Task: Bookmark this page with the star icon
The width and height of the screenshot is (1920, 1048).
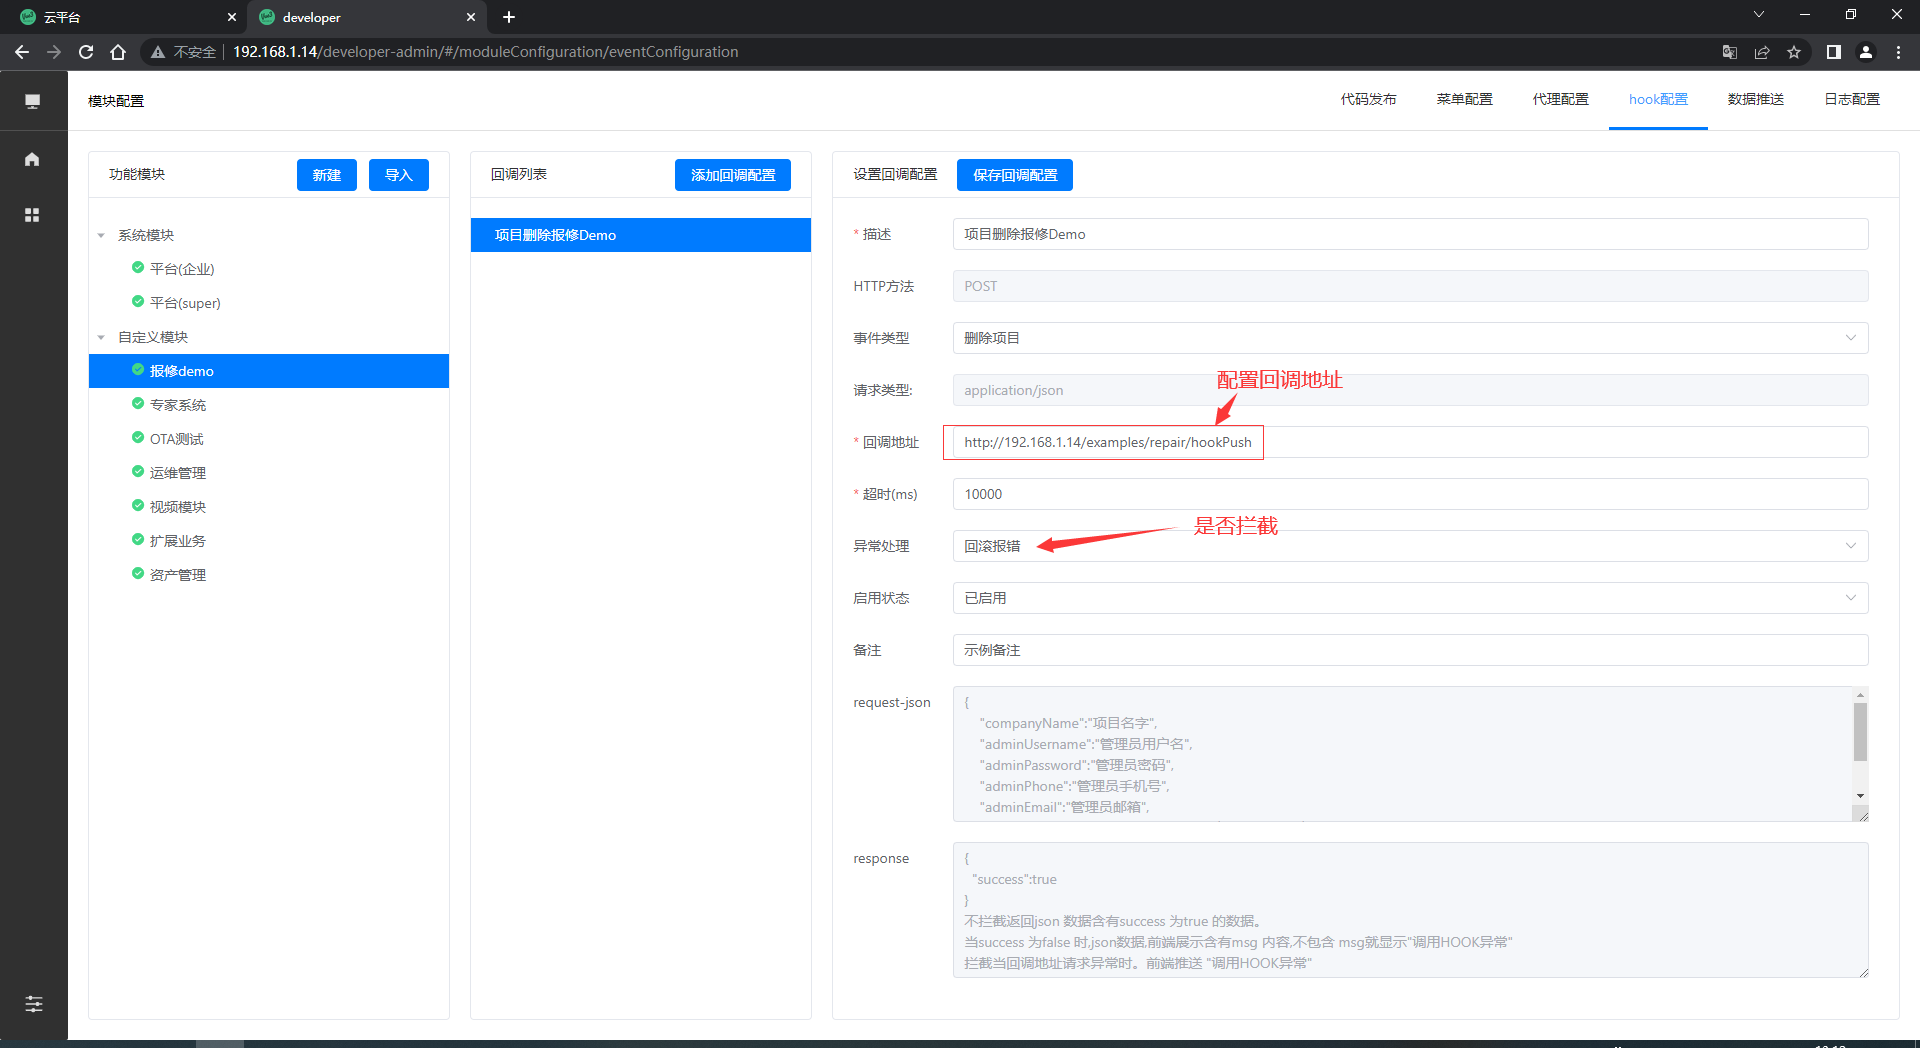Action: point(1794,52)
